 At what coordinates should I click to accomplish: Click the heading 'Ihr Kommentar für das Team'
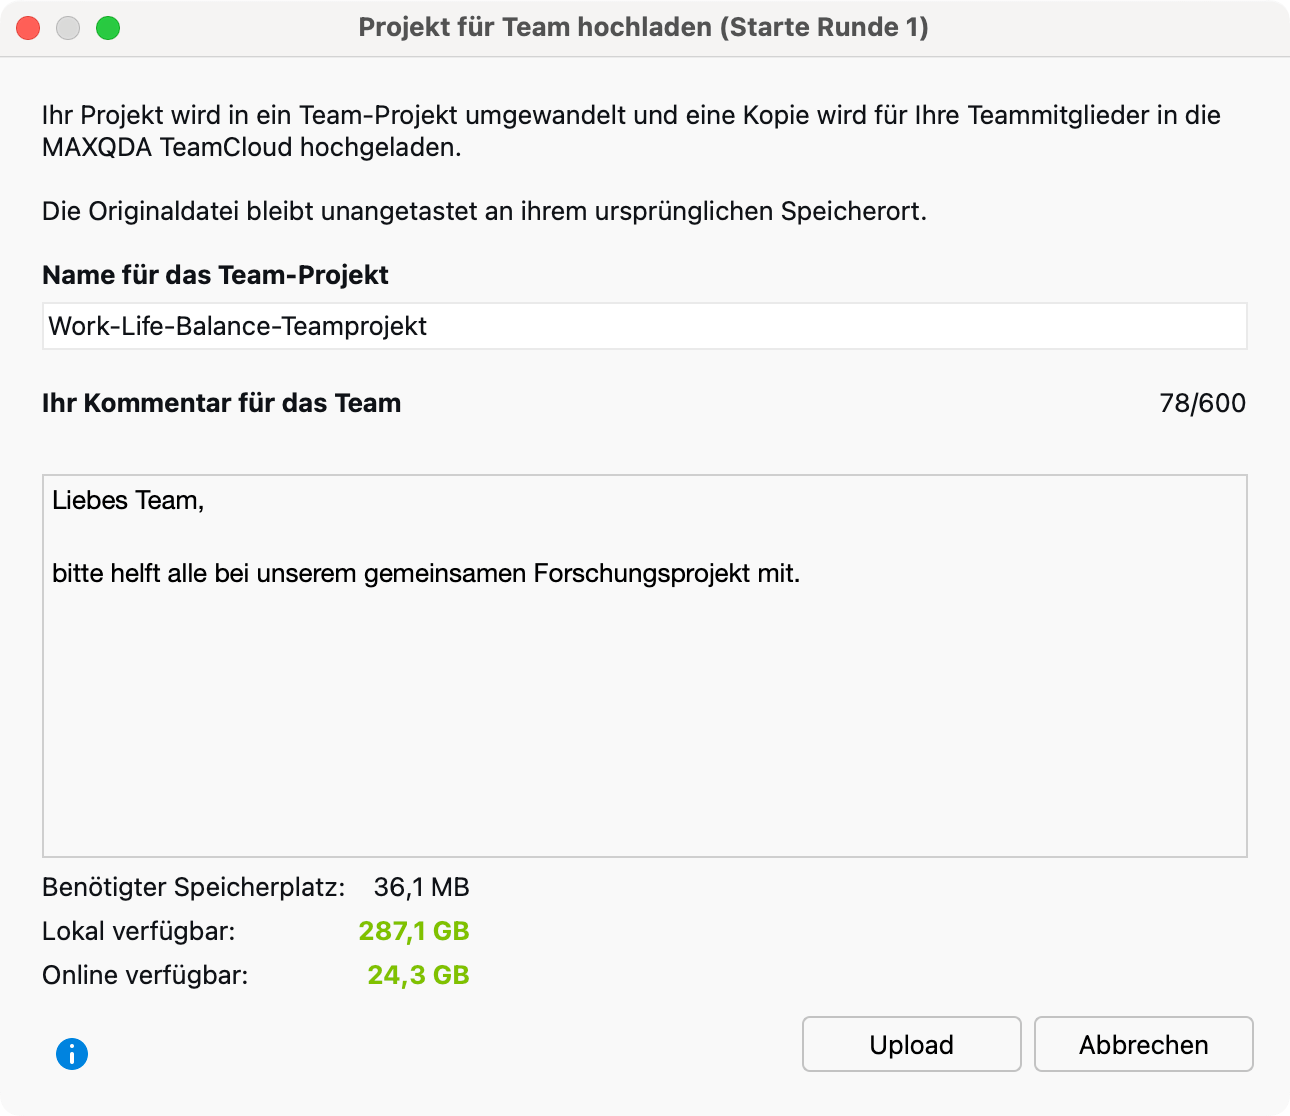(x=221, y=403)
